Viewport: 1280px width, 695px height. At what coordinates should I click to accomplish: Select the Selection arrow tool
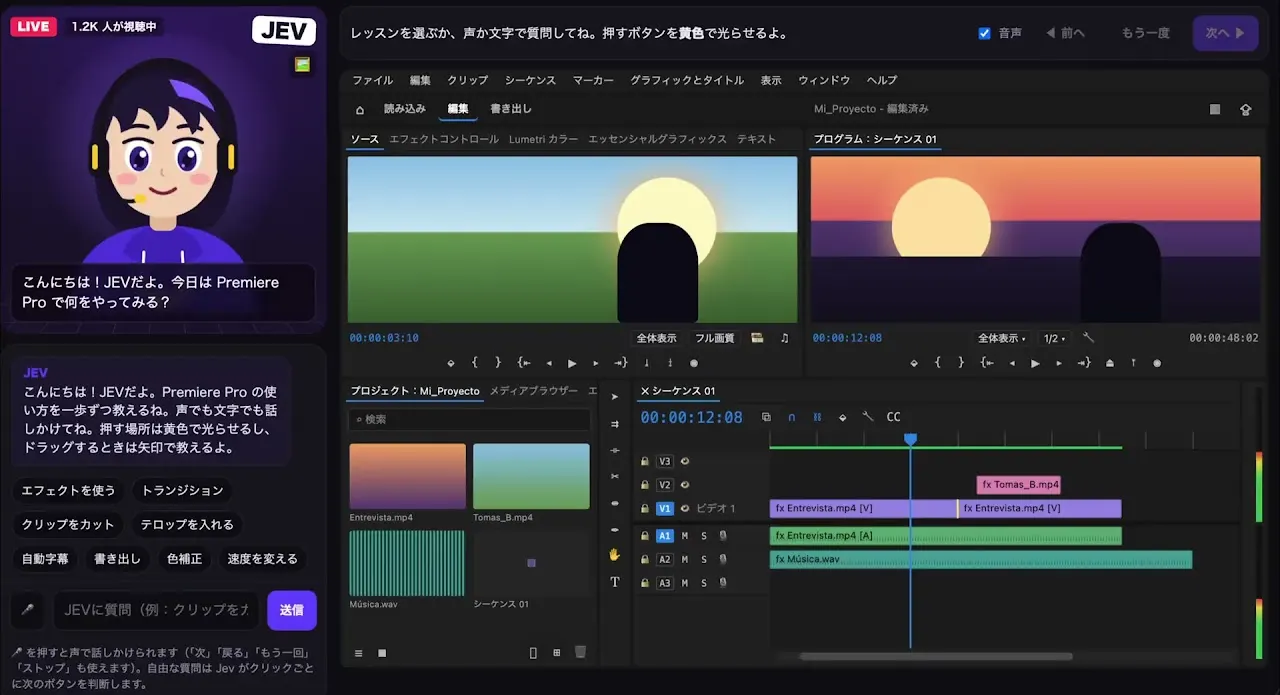click(x=615, y=397)
